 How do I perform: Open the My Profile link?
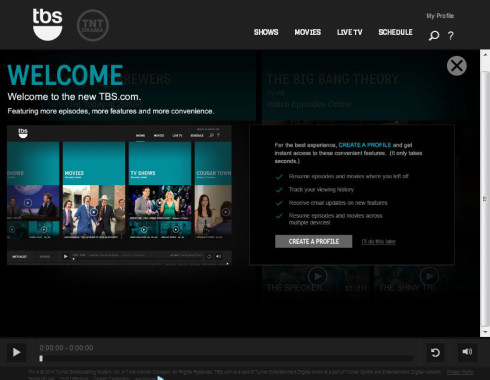click(x=440, y=16)
